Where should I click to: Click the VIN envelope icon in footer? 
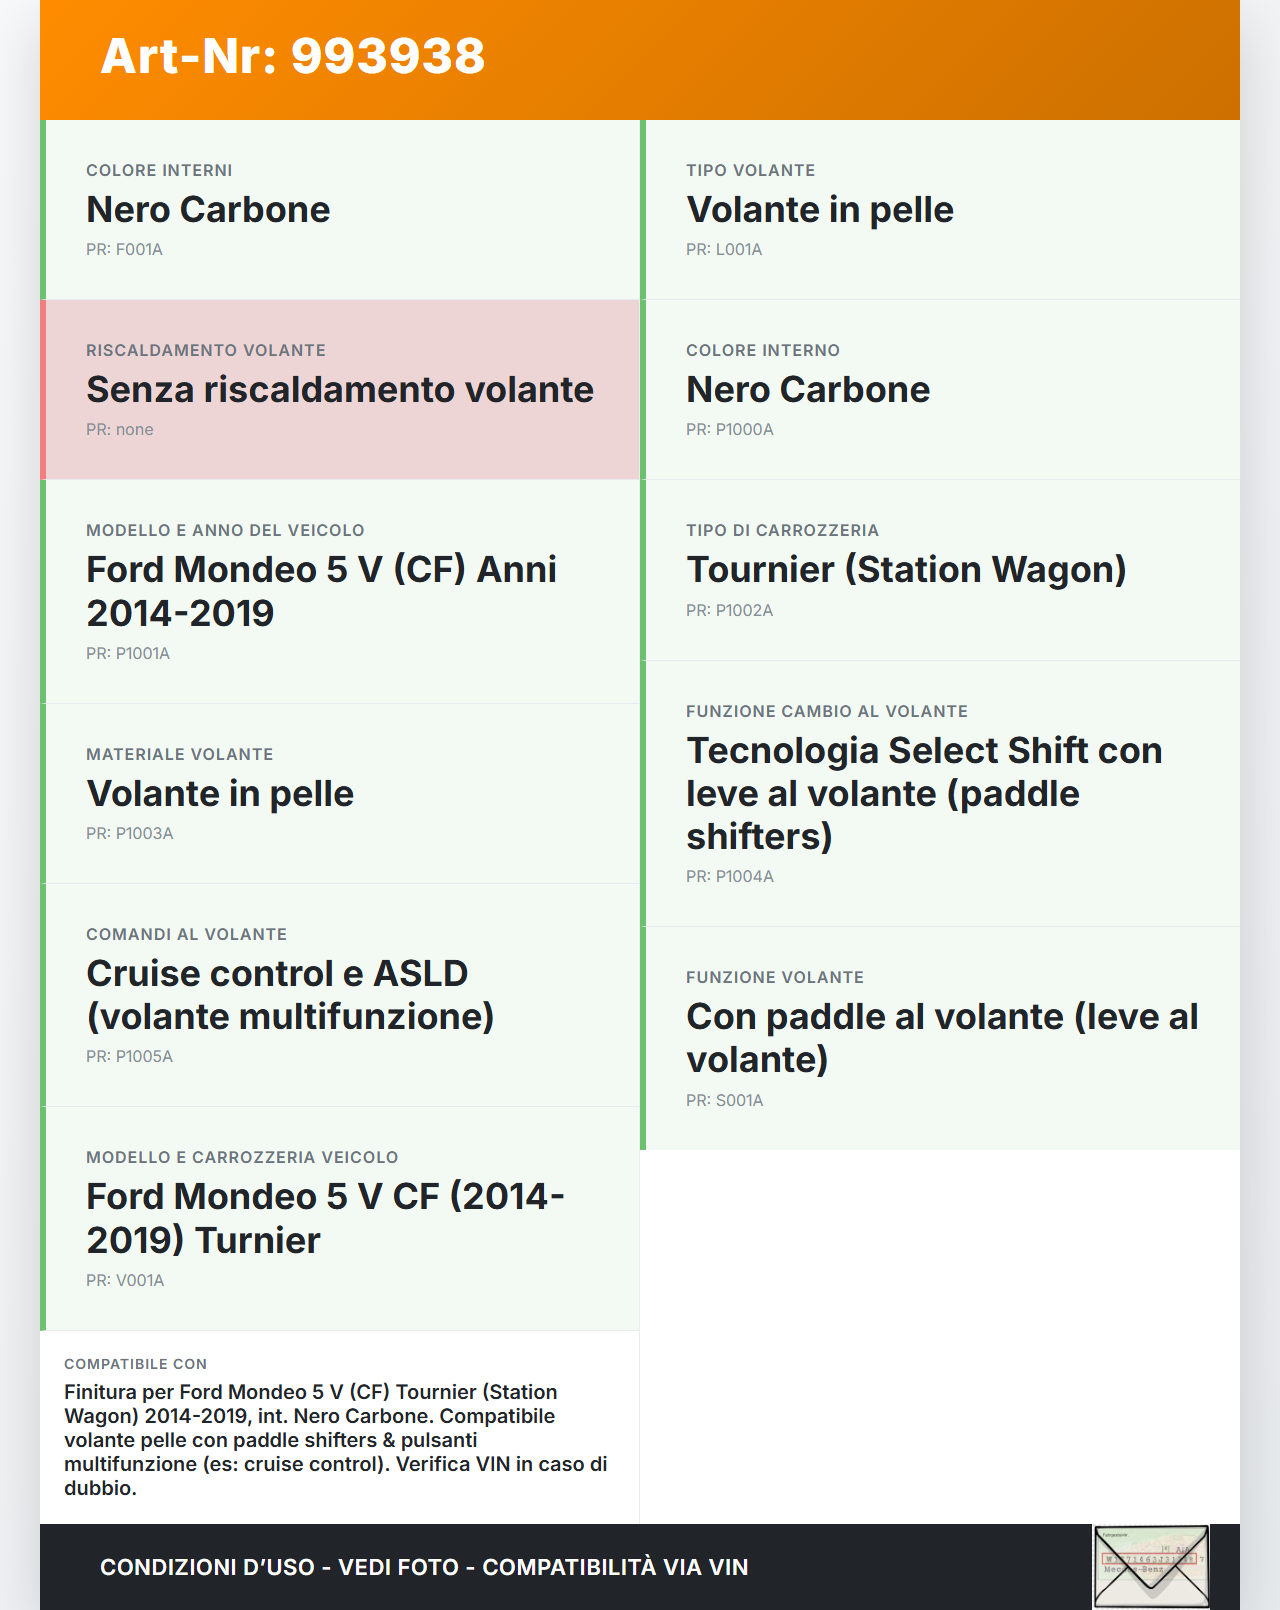[1151, 1566]
